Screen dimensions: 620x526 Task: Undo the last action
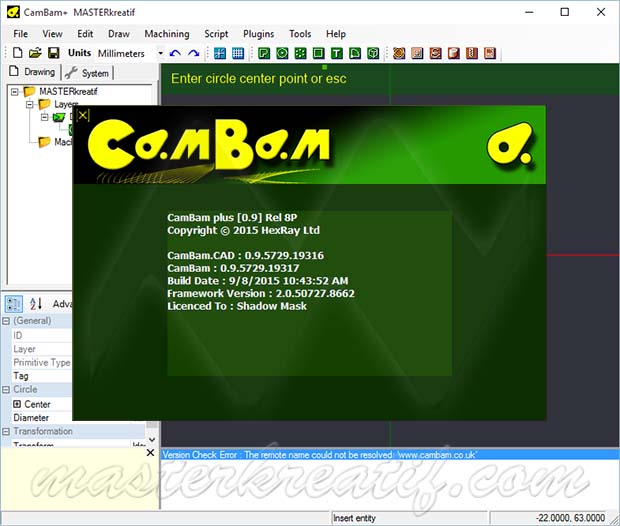[x=175, y=53]
